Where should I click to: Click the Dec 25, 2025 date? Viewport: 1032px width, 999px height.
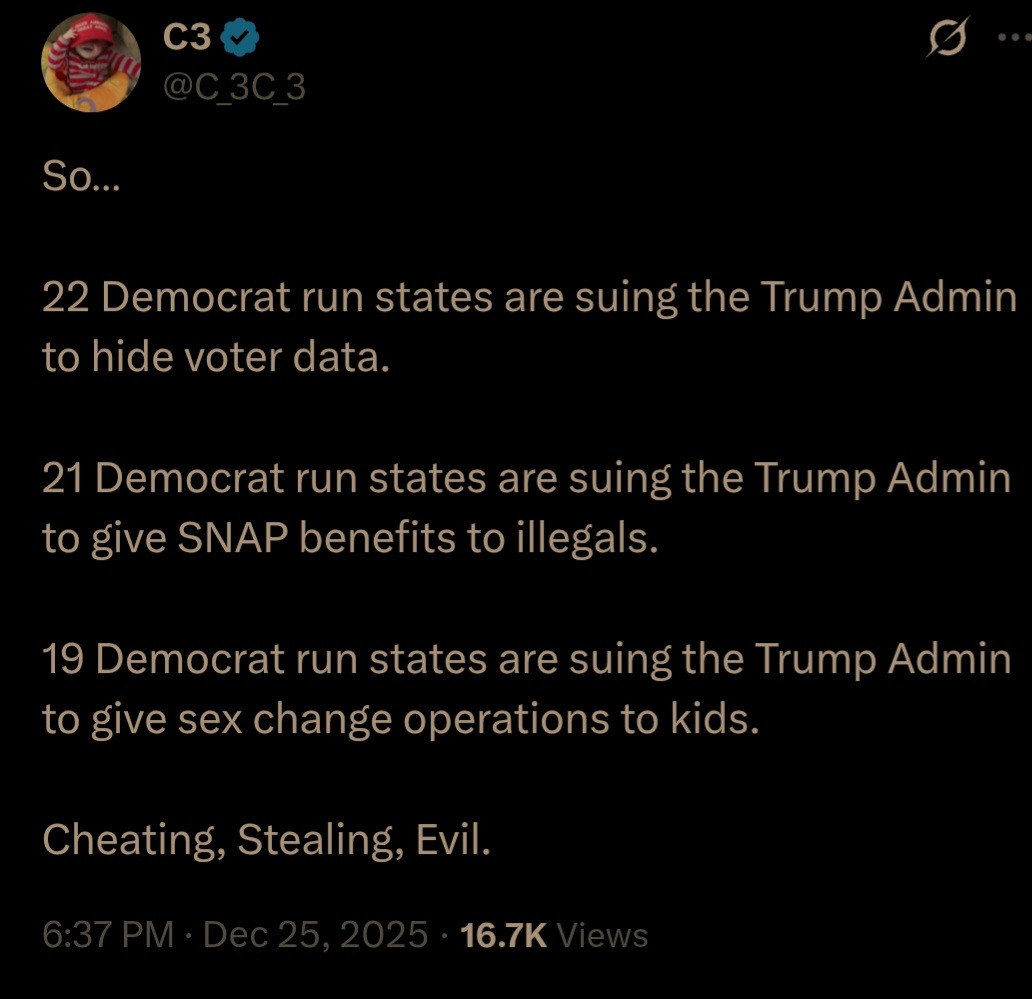pos(316,935)
